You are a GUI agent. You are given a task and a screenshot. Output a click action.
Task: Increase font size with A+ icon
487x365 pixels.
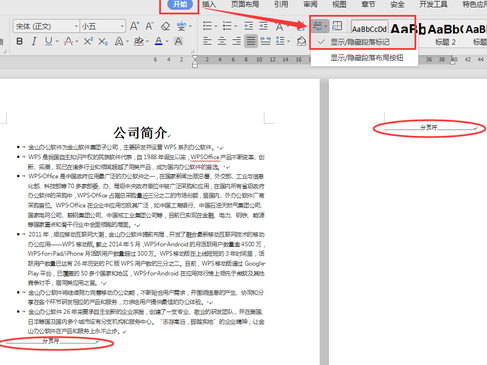click(x=134, y=26)
